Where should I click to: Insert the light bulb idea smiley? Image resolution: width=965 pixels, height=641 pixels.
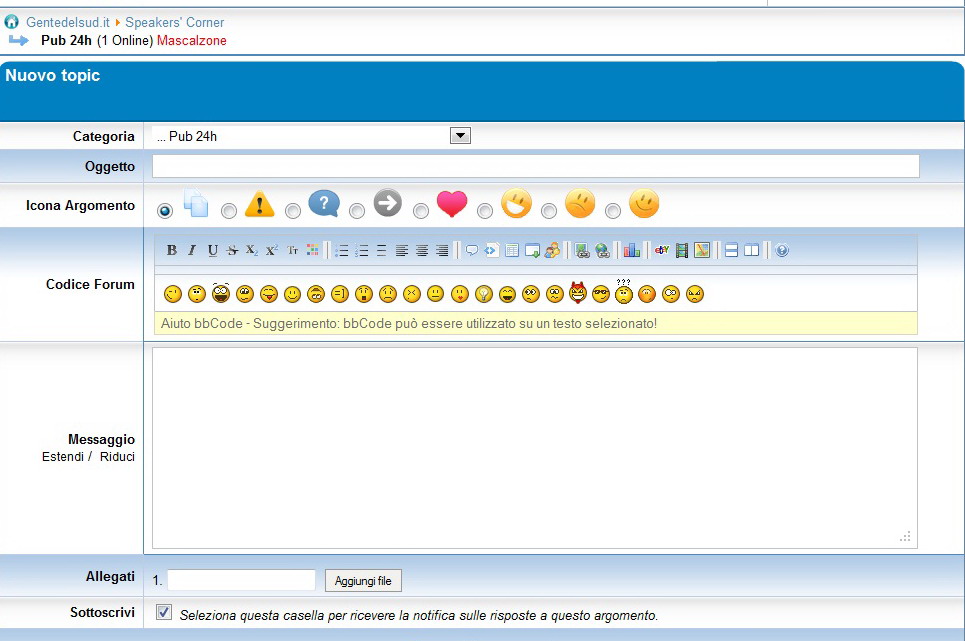point(483,294)
